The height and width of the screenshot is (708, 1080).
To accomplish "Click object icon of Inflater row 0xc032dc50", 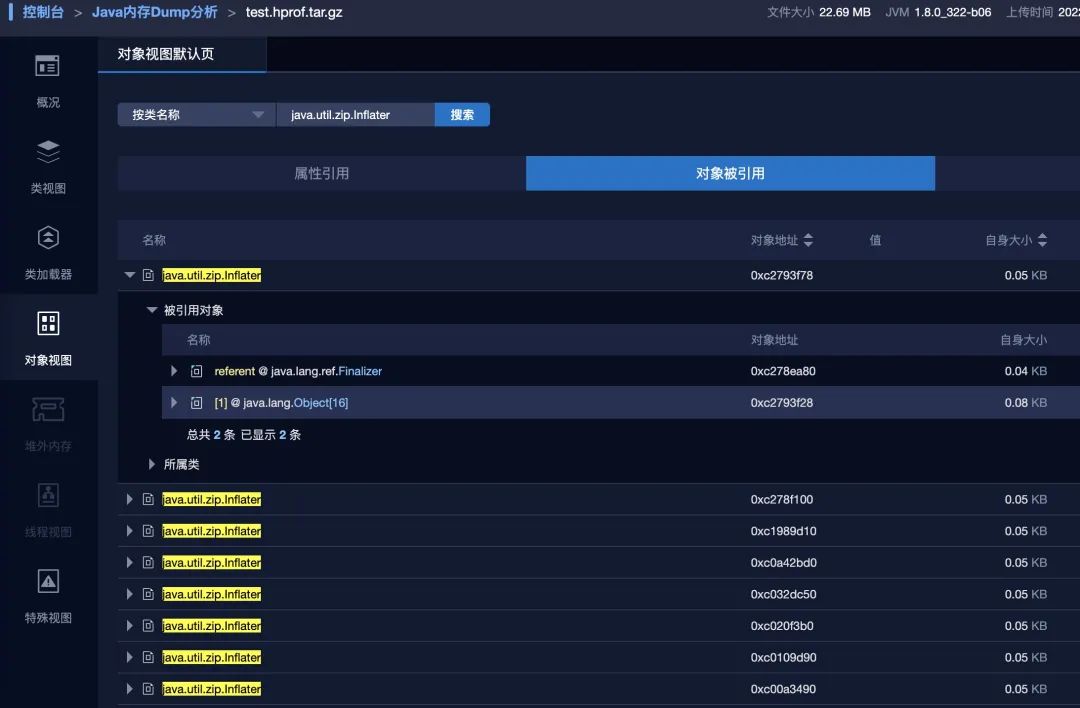I will (x=148, y=594).
